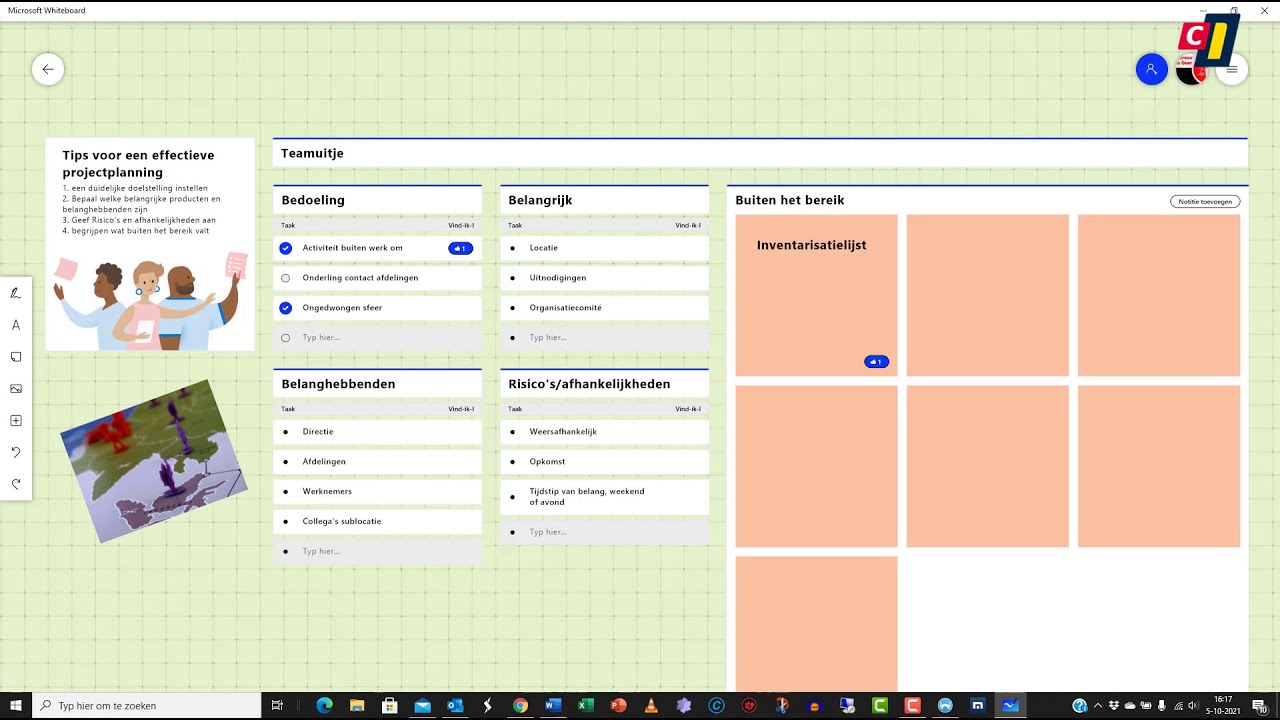The image size is (1280, 720).
Task: Select the Locatie list item
Action: pos(604,248)
